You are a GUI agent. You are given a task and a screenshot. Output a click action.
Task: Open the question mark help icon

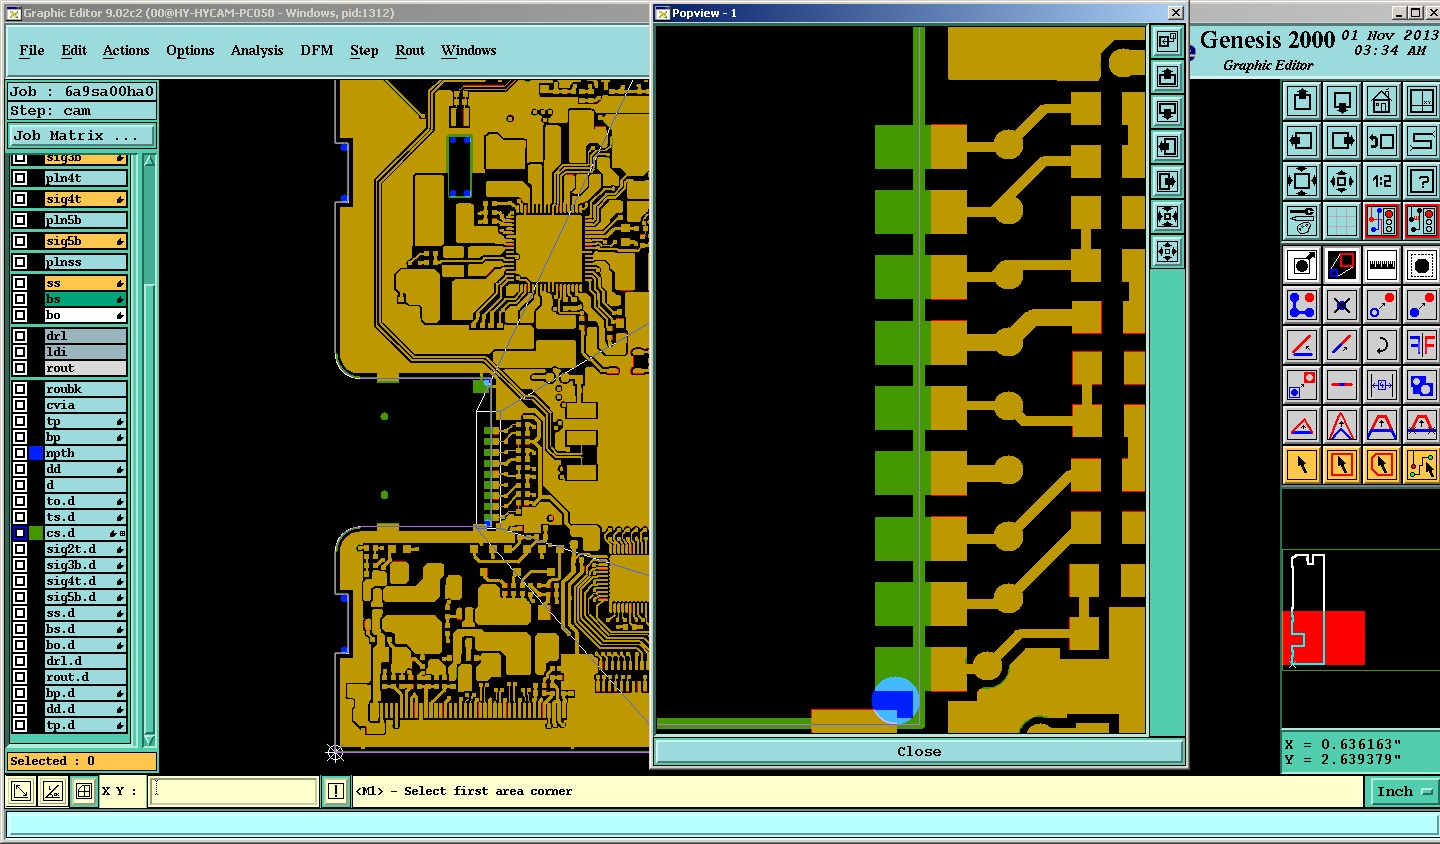tap(1421, 181)
